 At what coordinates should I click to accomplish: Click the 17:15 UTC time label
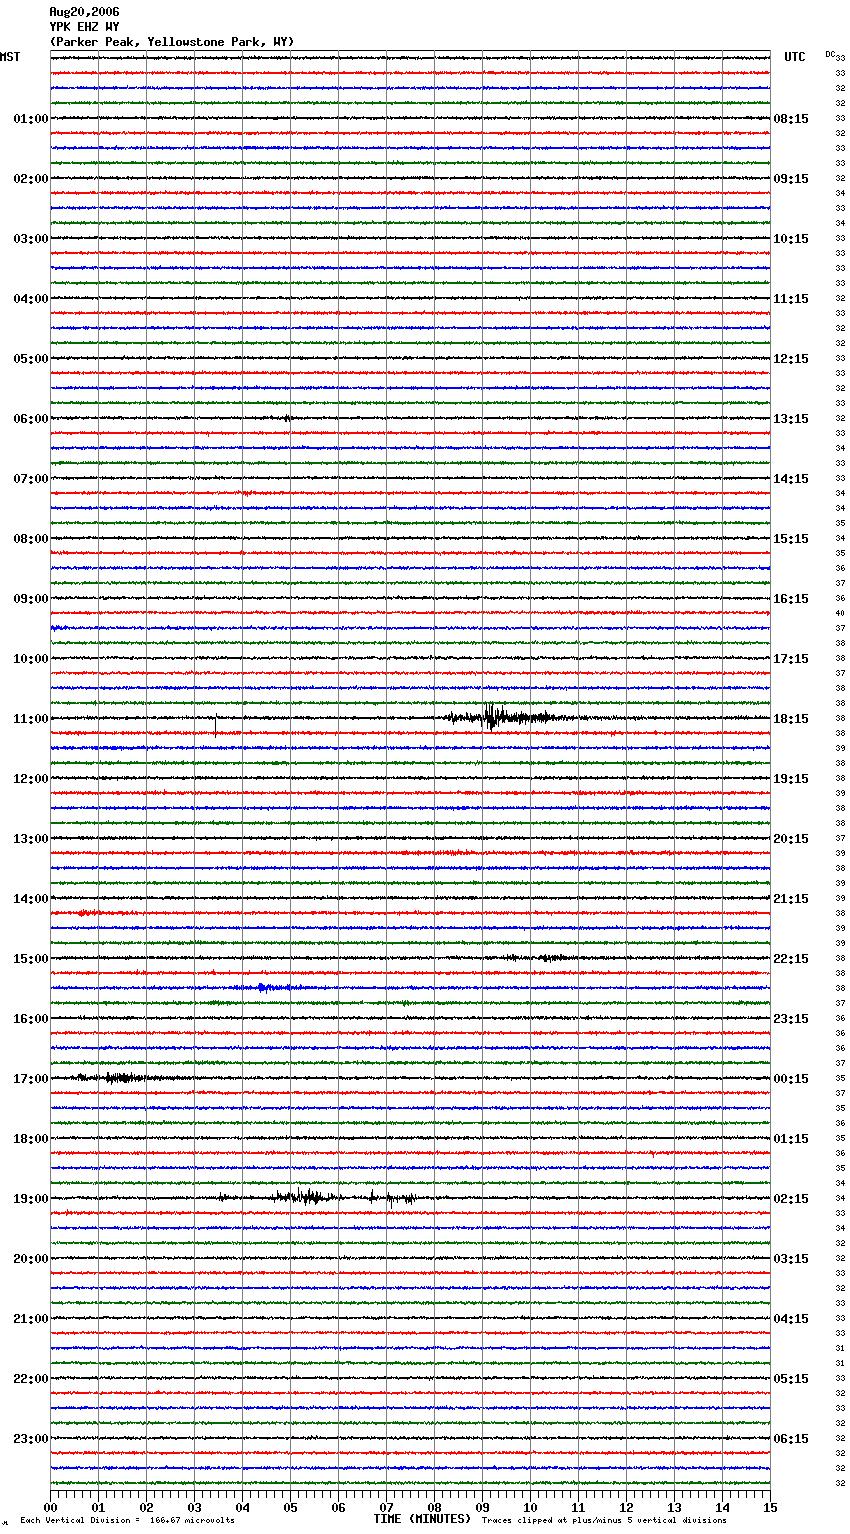(x=791, y=659)
